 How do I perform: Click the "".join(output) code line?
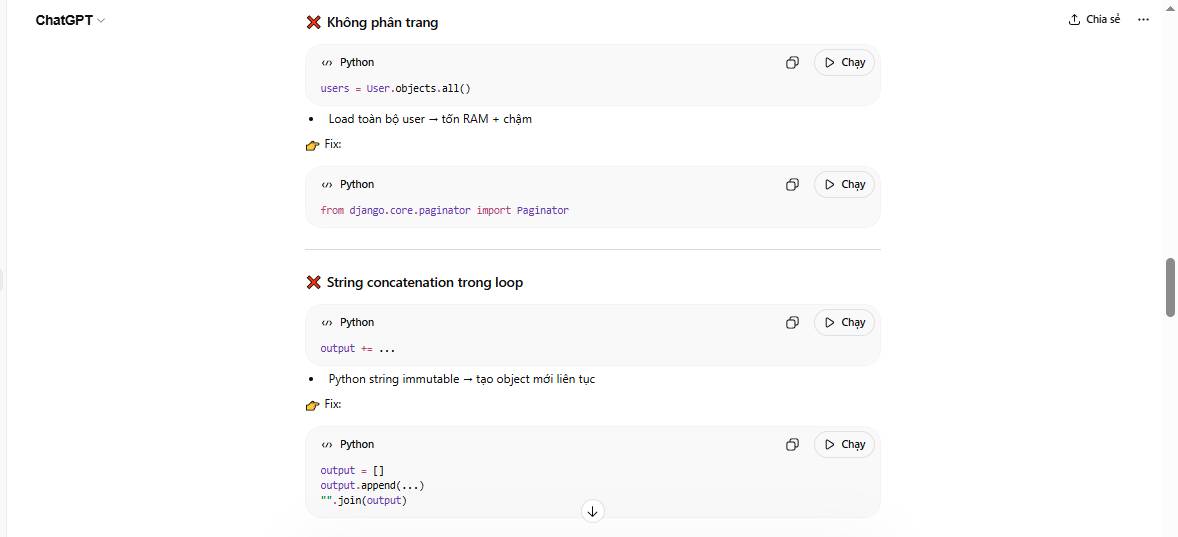(x=364, y=500)
